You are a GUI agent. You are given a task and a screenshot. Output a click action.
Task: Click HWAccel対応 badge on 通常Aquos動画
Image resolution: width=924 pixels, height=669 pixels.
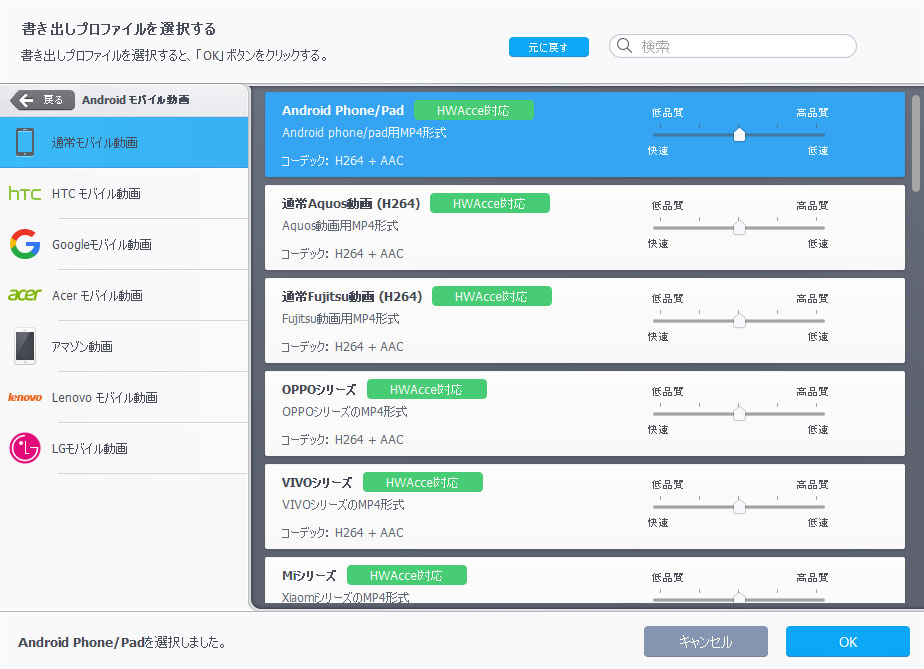tap(490, 203)
